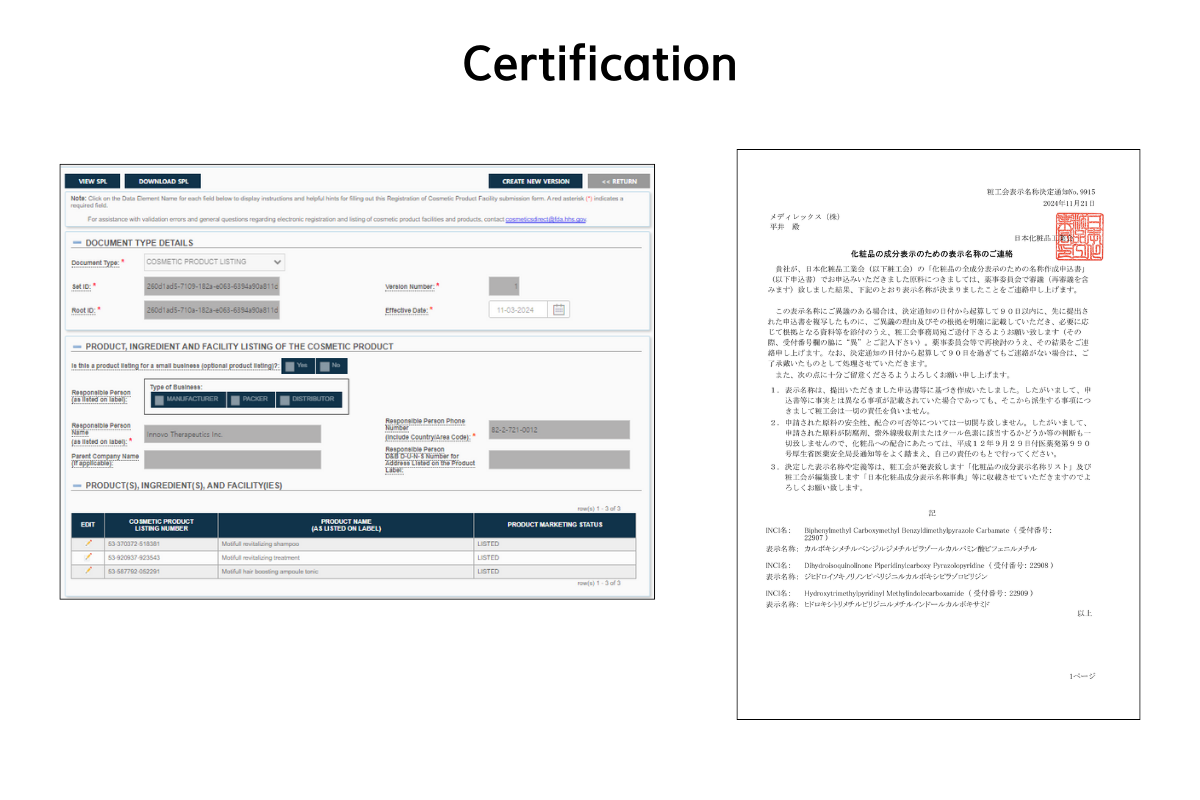Viewport: 1200px width, 800px height.
Task: Open the Effective Date calendar picker
Action: pos(560,310)
